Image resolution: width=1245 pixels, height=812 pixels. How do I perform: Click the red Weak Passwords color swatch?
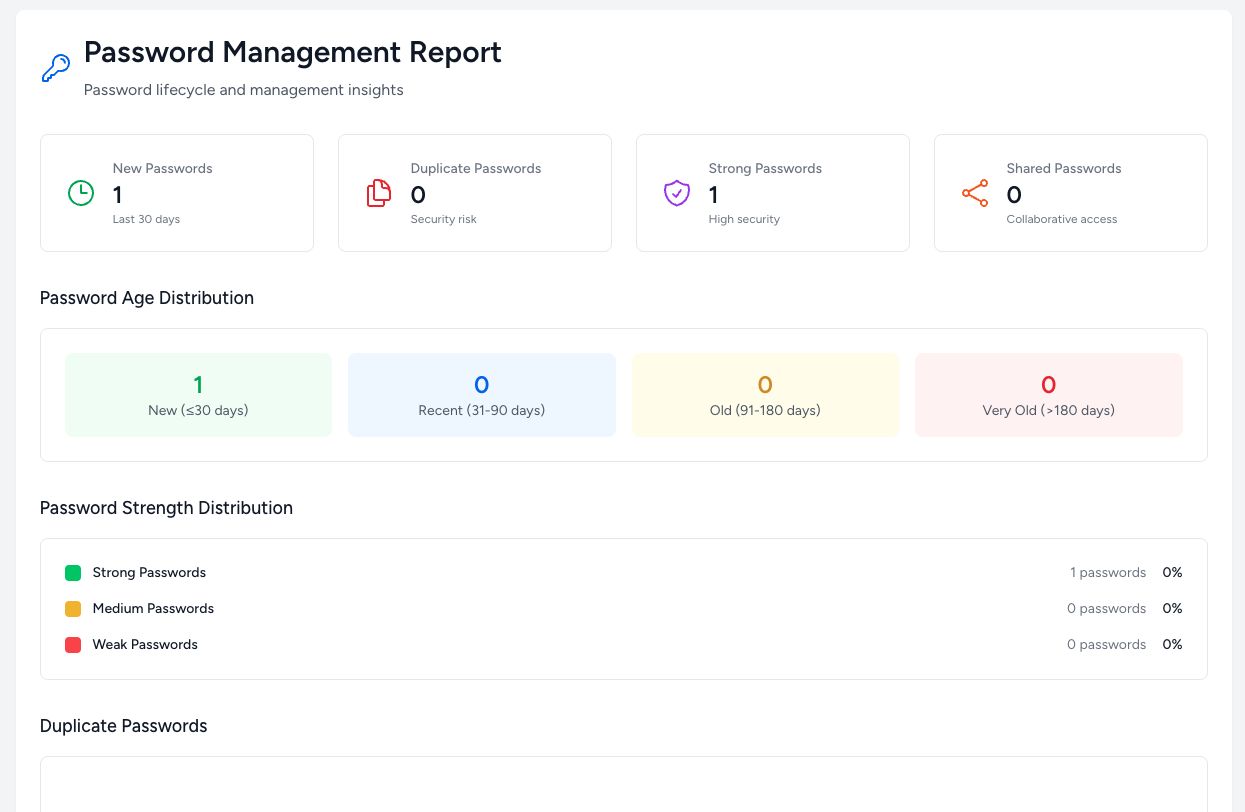coord(73,645)
